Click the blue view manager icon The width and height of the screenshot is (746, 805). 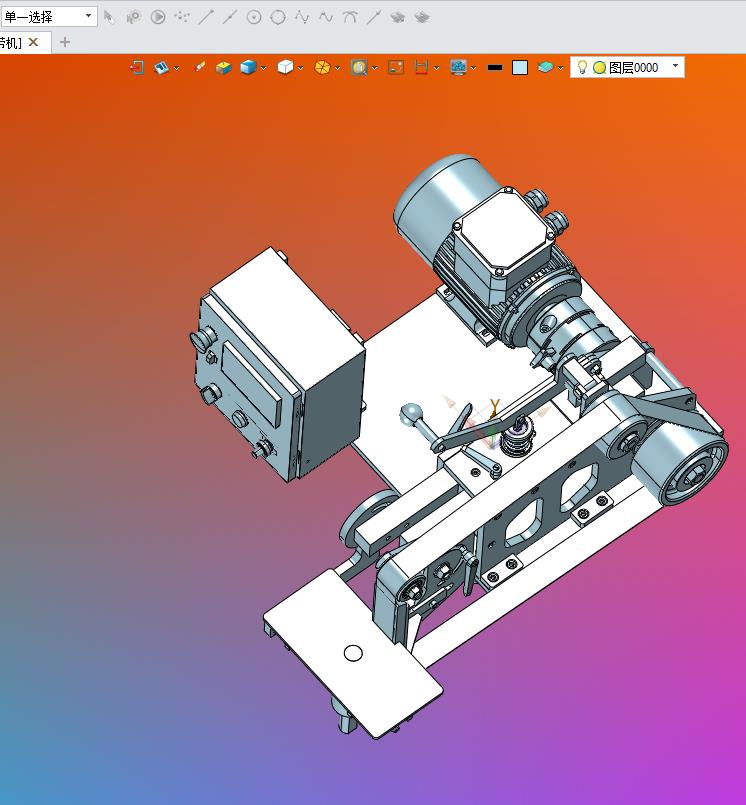tap(161, 67)
